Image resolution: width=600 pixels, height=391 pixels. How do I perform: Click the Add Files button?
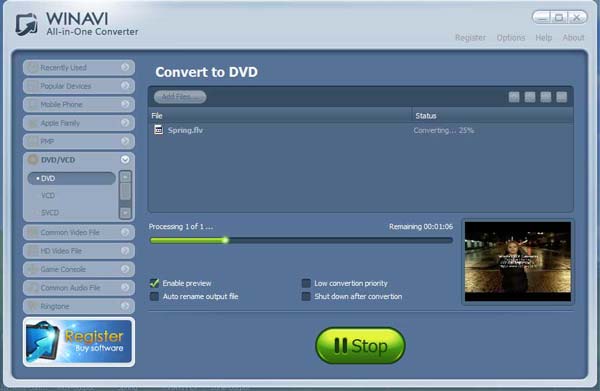tap(180, 97)
